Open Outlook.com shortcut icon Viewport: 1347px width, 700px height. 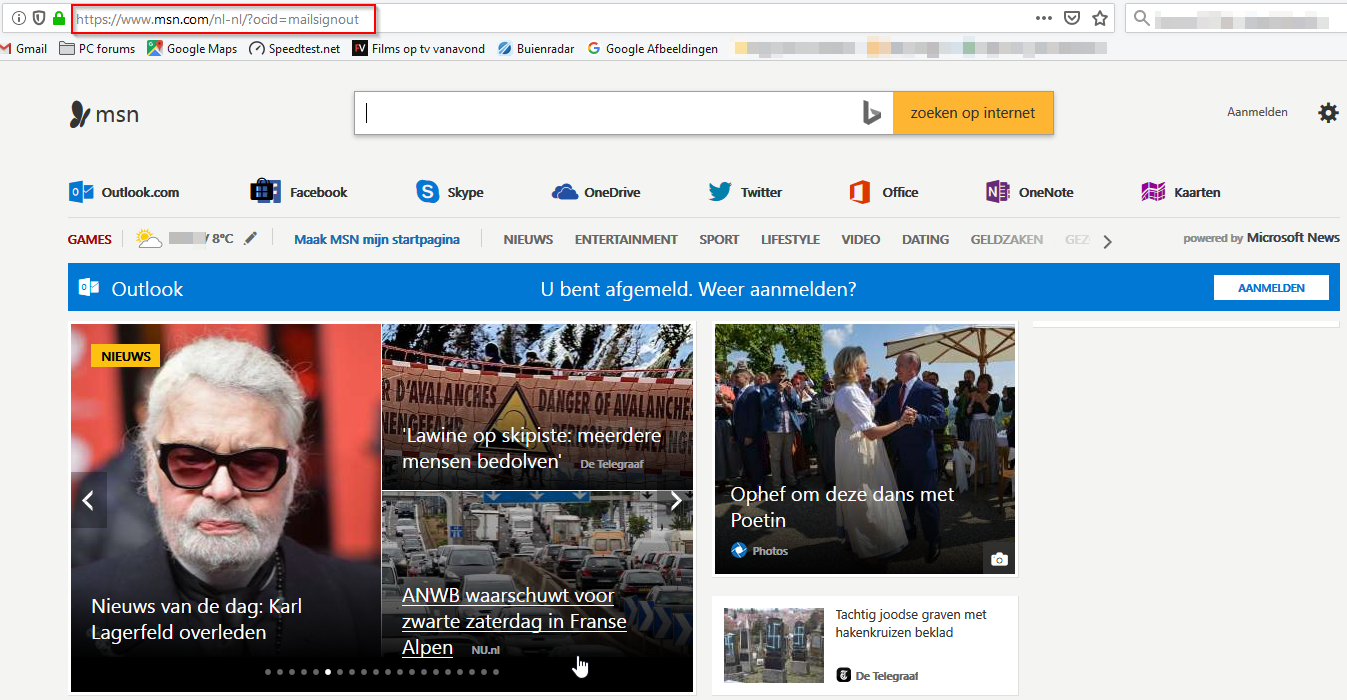point(82,192)
